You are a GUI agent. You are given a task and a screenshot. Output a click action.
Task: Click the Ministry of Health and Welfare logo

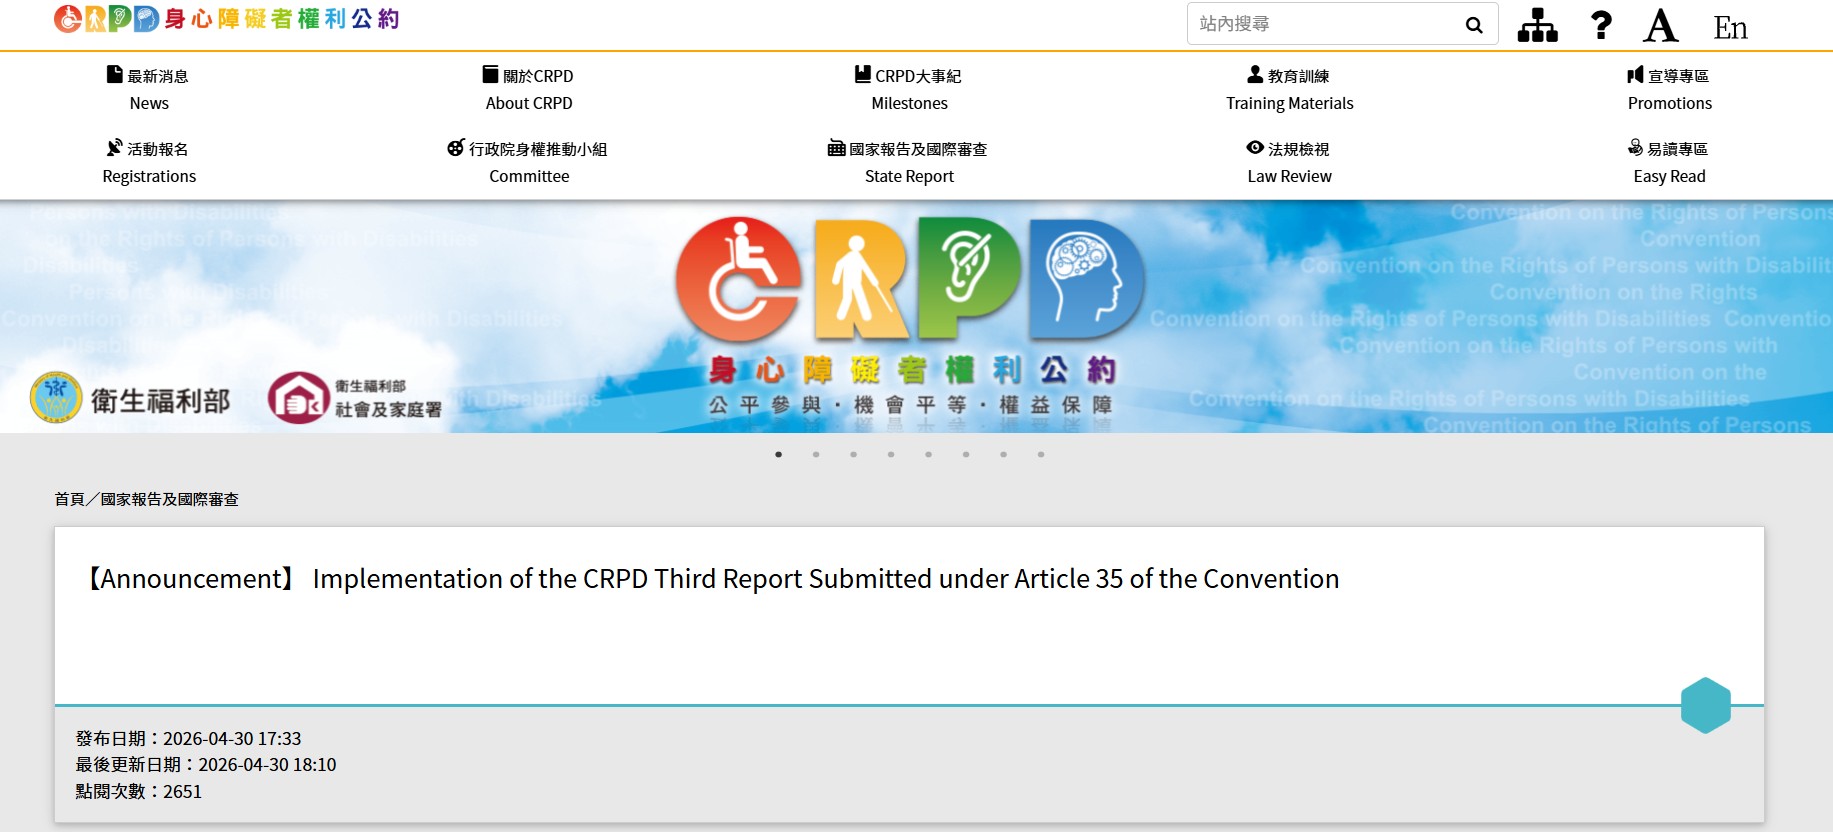[130, 399]
